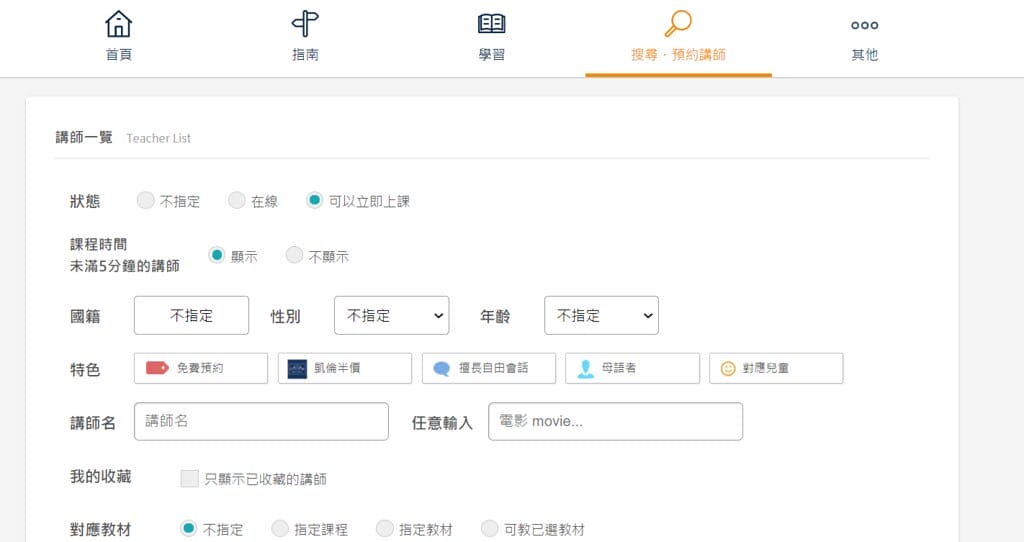Click the 未滿5分鐘的講師 label text
Viewport: 1024px width, 542px height.
click(x=125, y=266)
